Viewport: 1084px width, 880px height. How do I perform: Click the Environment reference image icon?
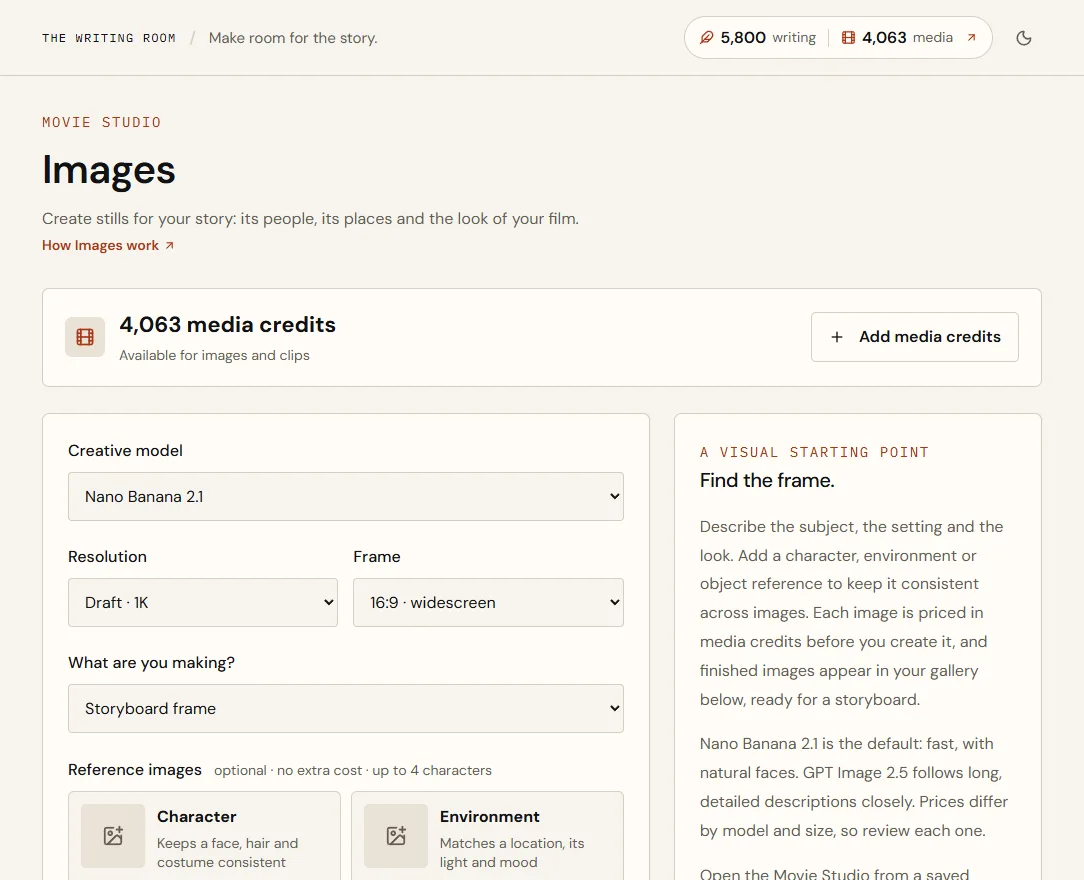pyautogui.click(x=396, y=835)
